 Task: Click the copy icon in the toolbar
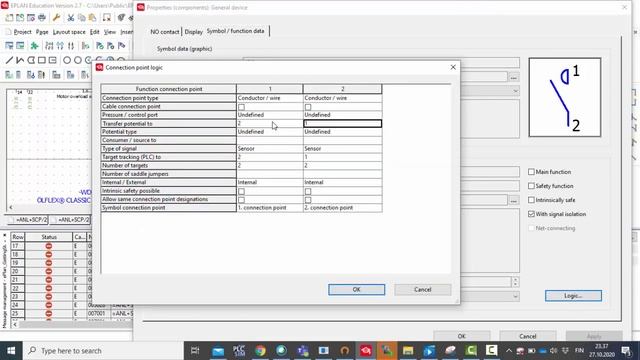(x=82, y=18)
